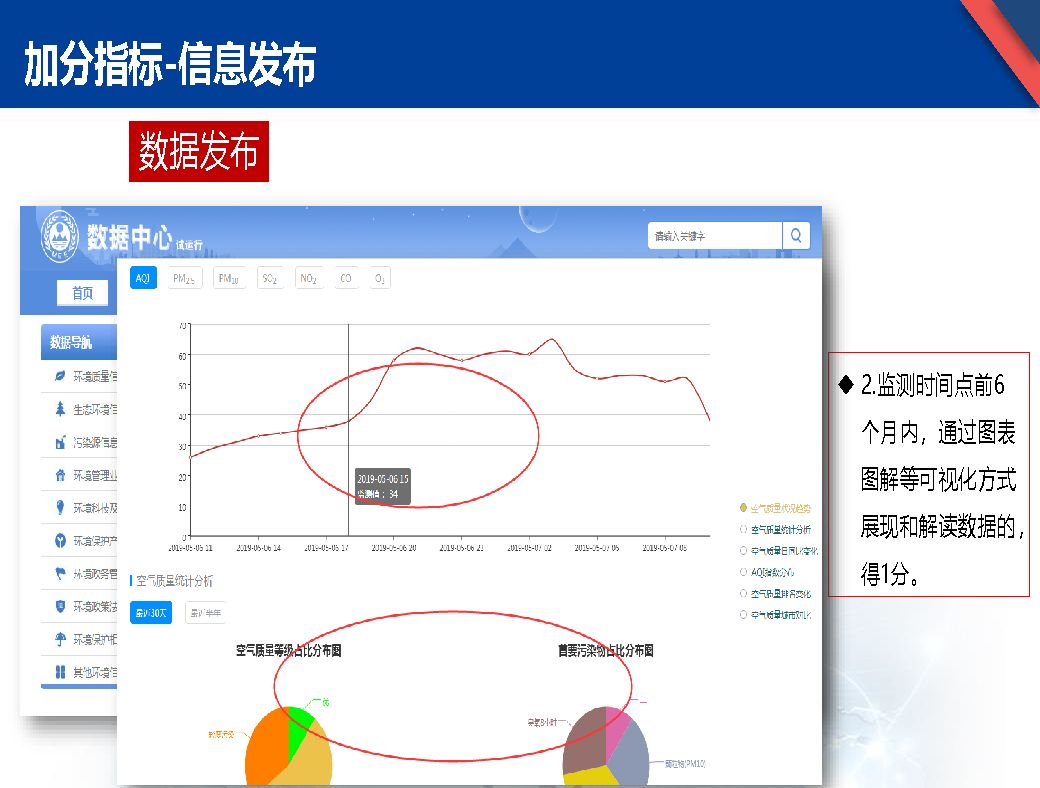Screen dimensions: 1040x788
Task: Open the leaf icon 环境质量 sidebar item
Action: click(79, 376)
